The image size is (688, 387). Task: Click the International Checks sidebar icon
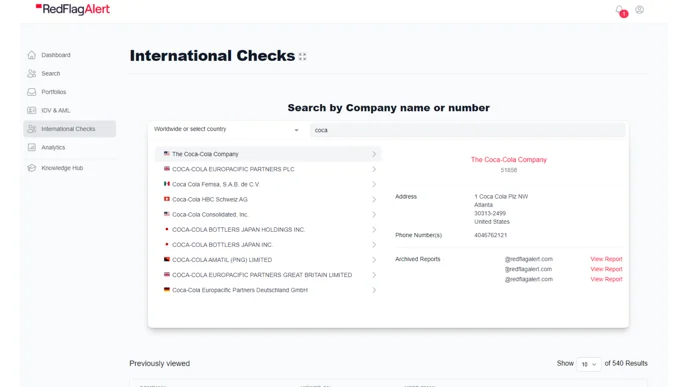(x=32, y=129)
